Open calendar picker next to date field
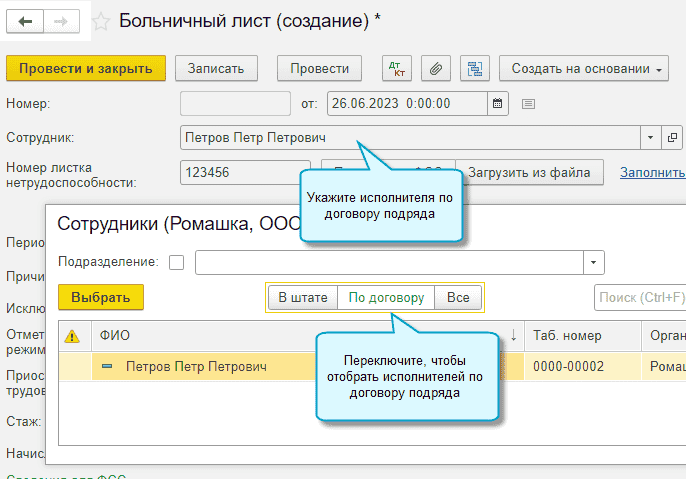Screen dimensions: 686x479 point(498,104)
